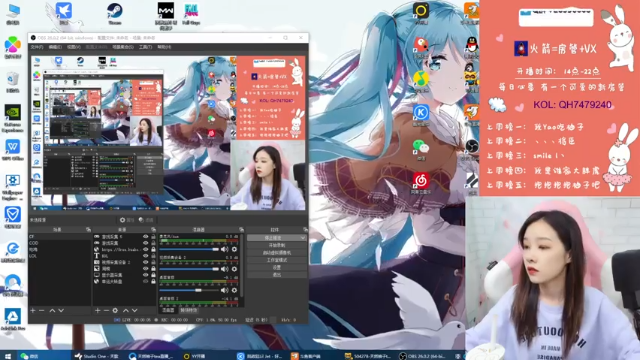Image resolution: width=640 pixels, height=360 pixels.
Task: Open the Wallpaper Engine desktop icon
Action: pyautogui.click(x=12, y=187)
